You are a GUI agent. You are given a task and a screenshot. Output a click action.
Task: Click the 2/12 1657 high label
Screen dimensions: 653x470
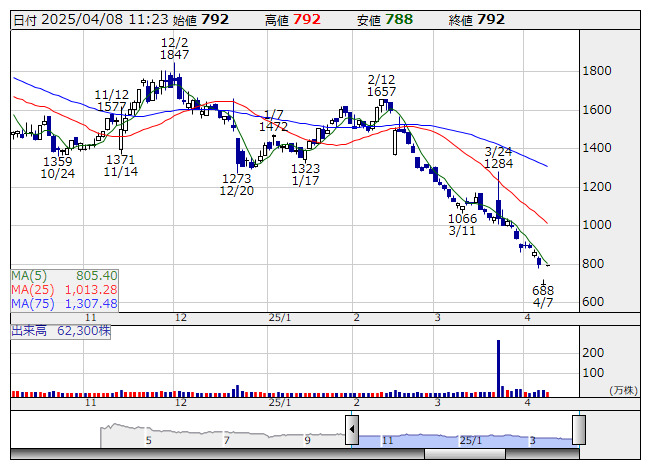pos(381,85)
